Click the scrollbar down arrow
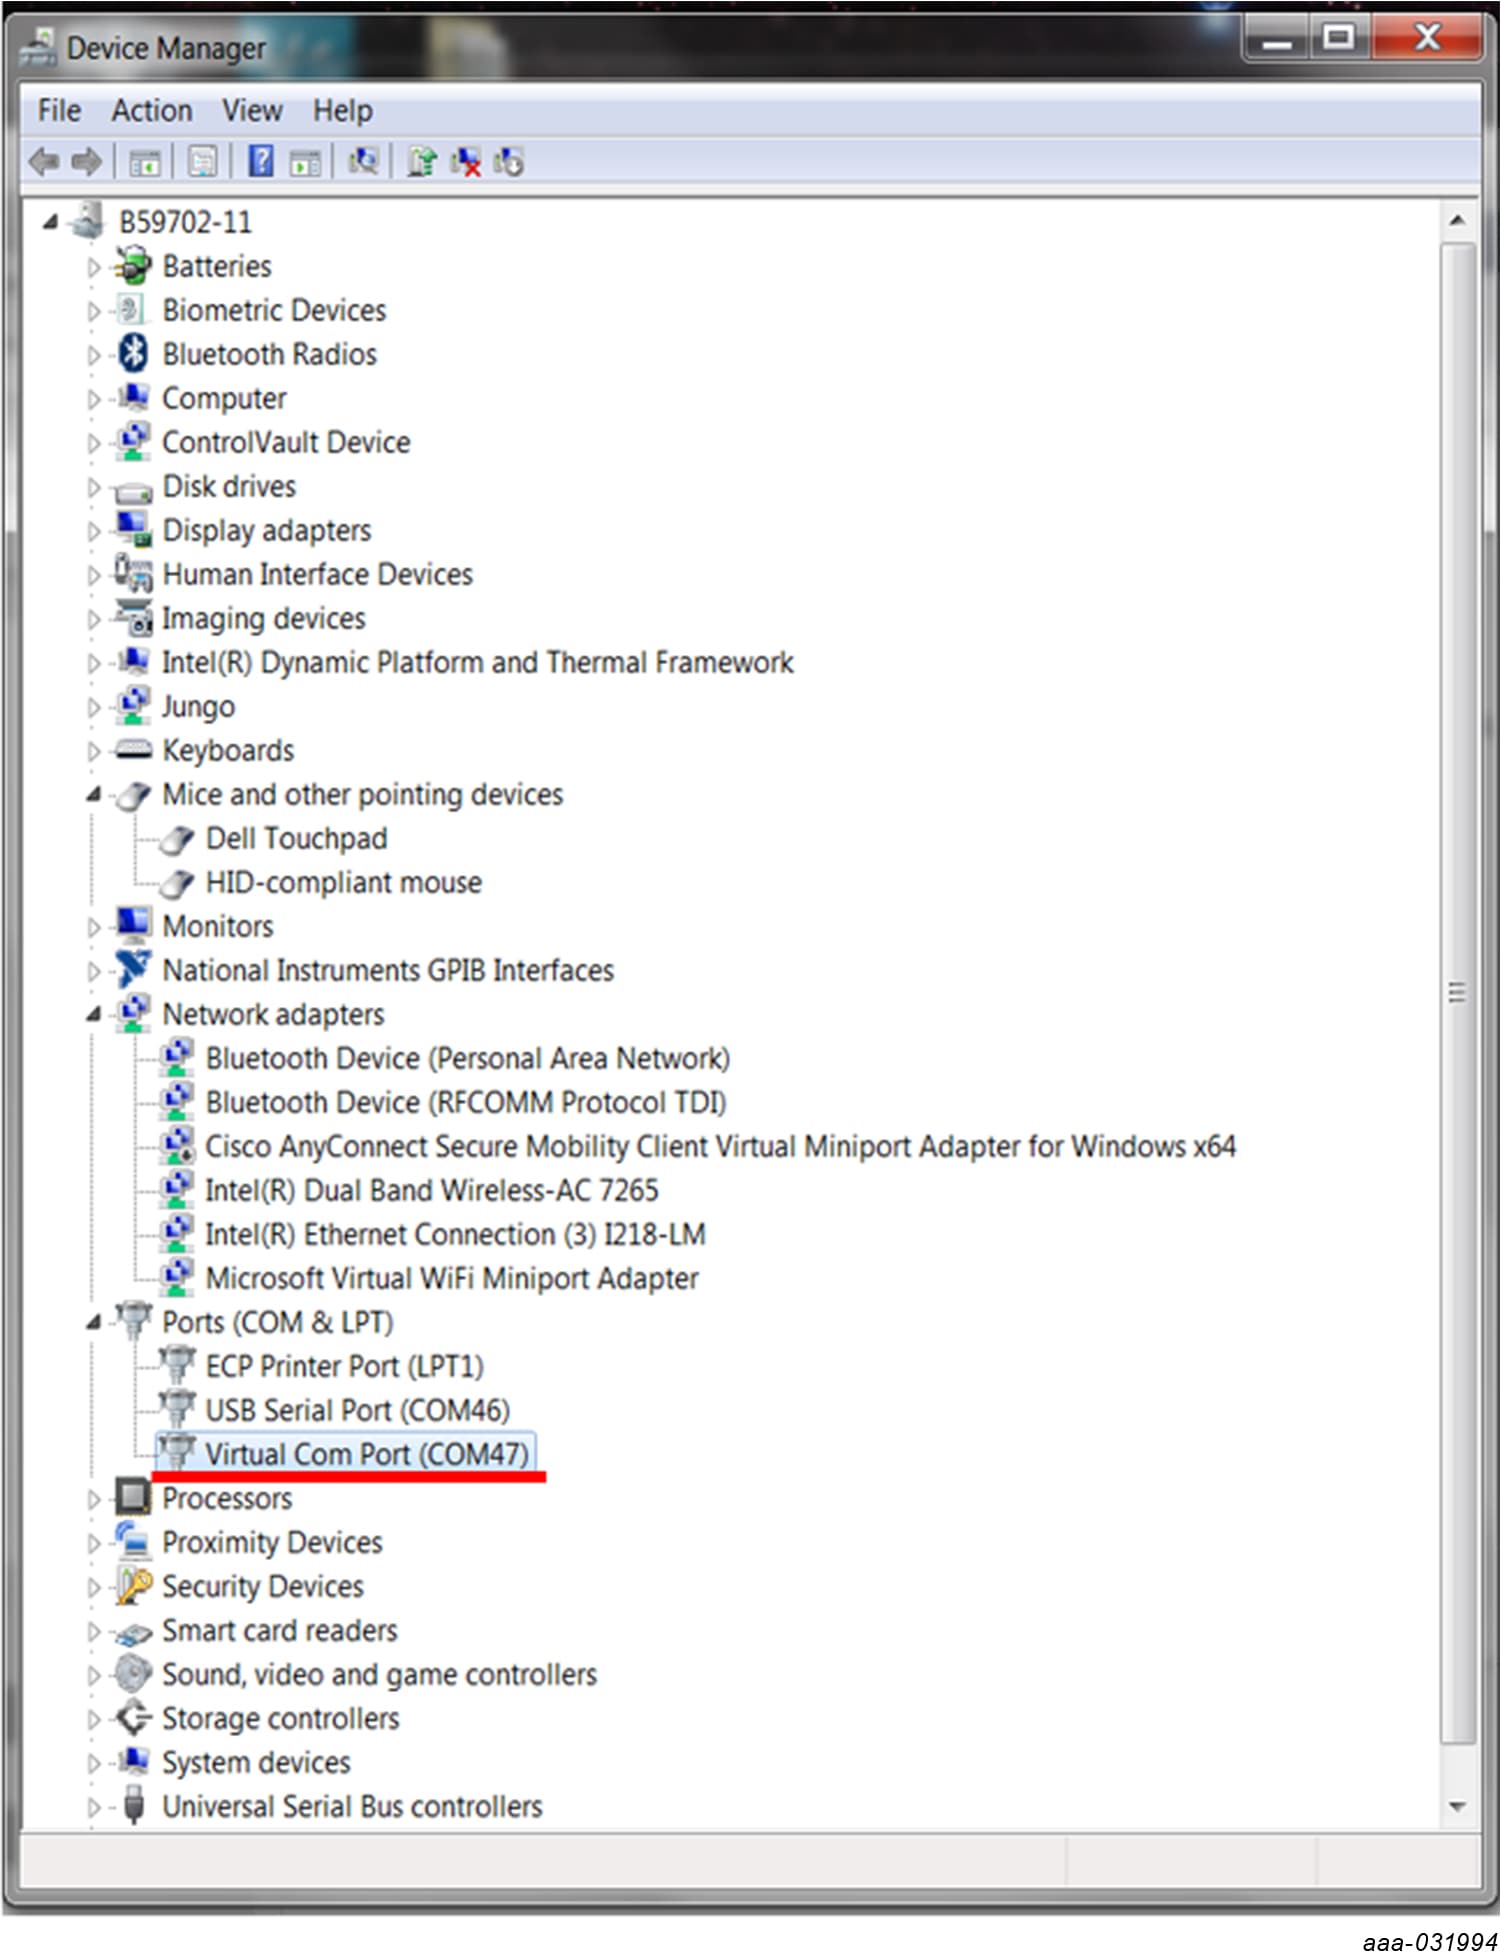Viewport: 1501px width, 1960px height. 1457,1806
